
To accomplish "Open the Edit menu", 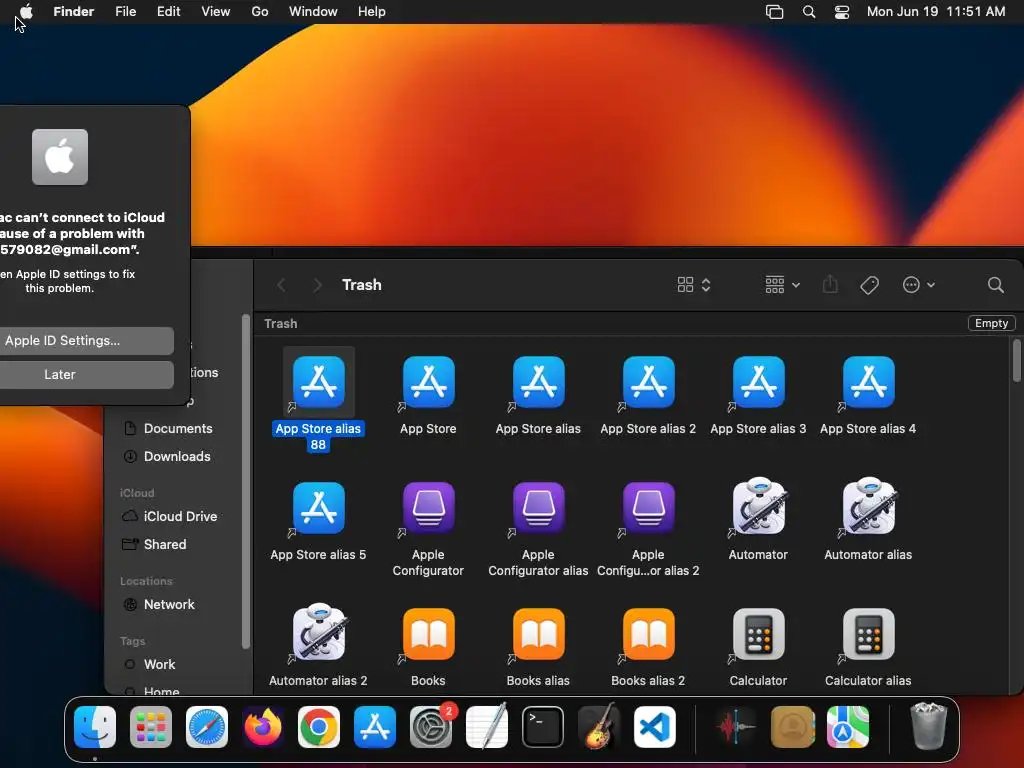I will [168, 12].
